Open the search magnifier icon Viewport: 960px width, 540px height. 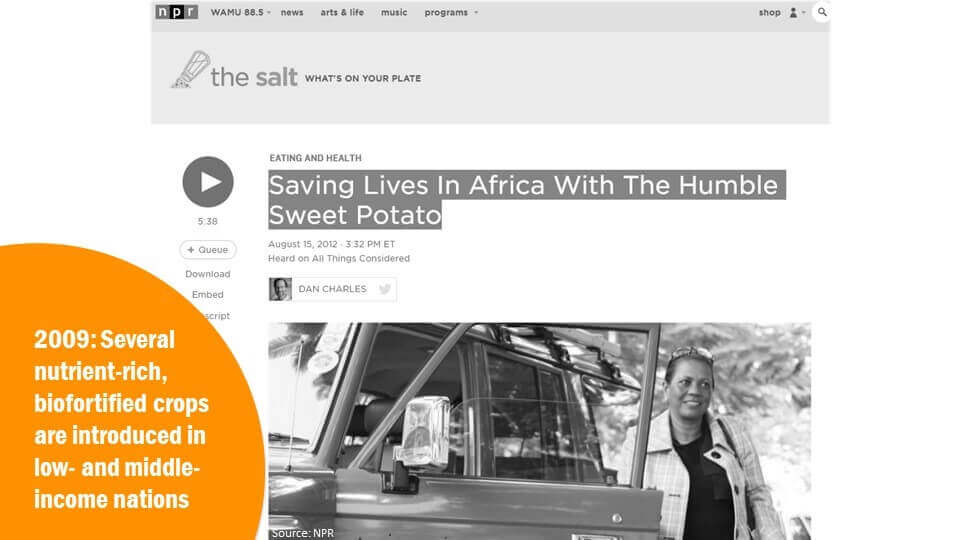pos(822,12)
